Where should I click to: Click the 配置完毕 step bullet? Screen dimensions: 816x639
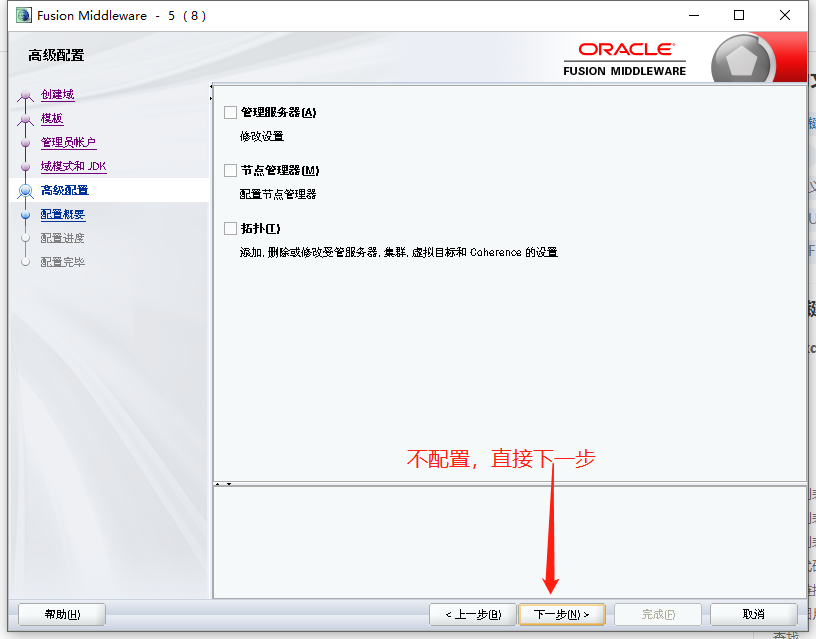click(x=26, y=262)
